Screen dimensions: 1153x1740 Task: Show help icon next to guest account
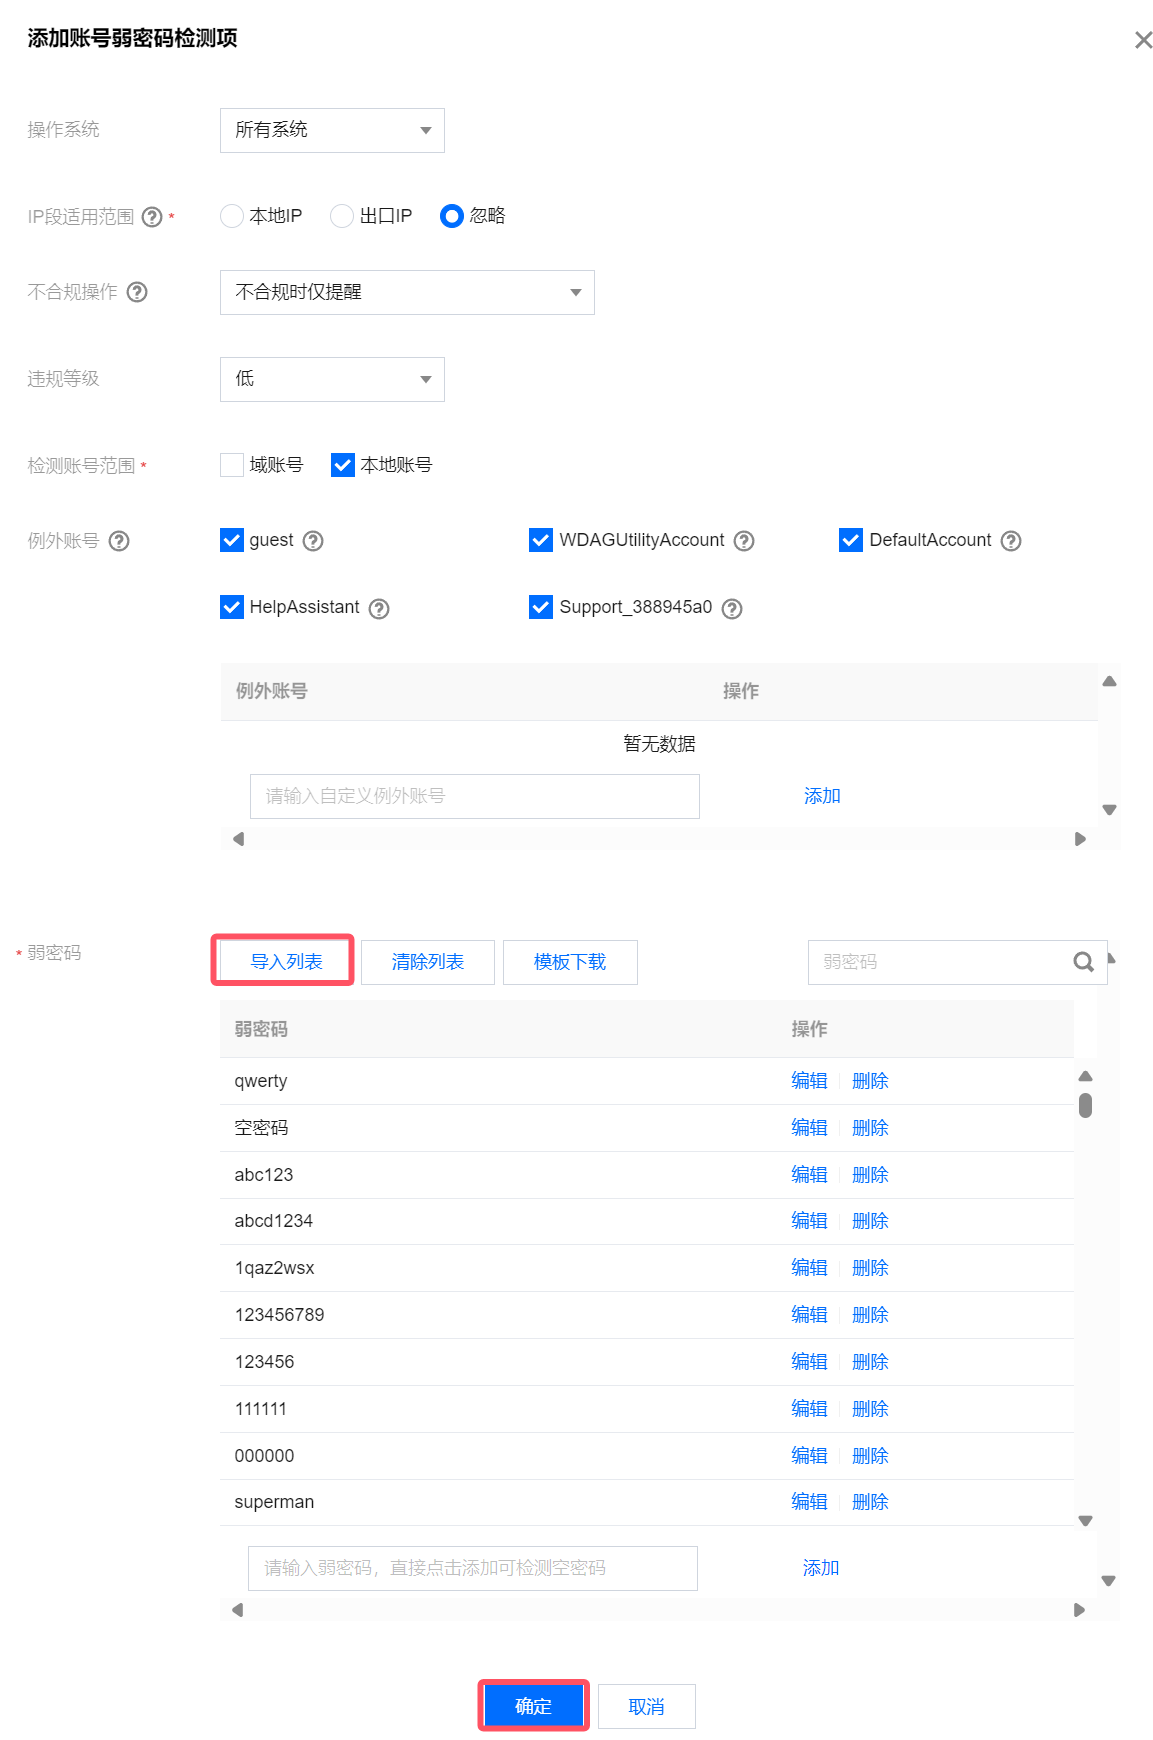pos(313,541)
